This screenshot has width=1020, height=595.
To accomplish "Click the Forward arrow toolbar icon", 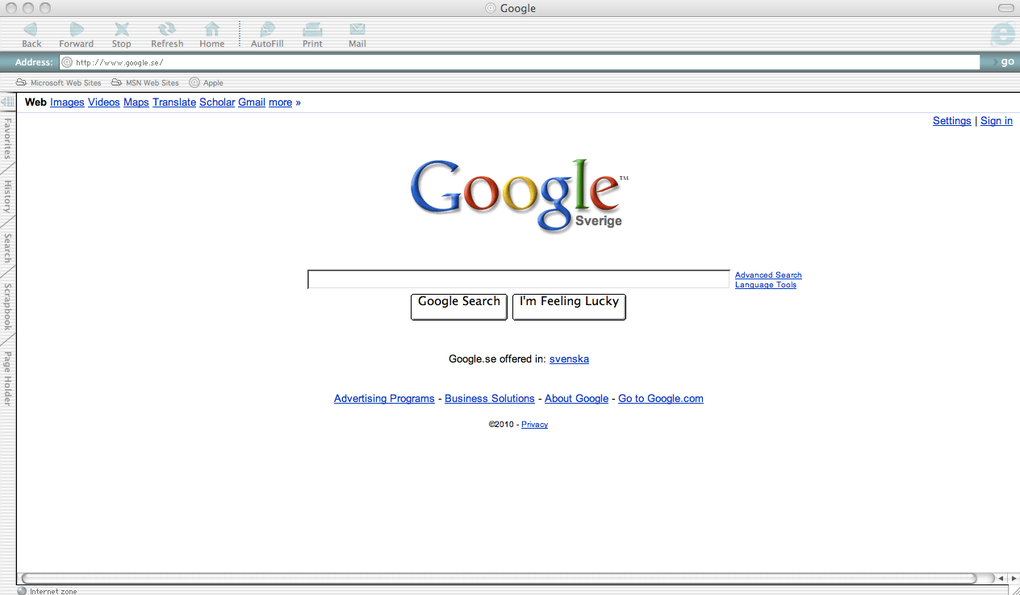I will pyautogui.click(x=77, y=29).
